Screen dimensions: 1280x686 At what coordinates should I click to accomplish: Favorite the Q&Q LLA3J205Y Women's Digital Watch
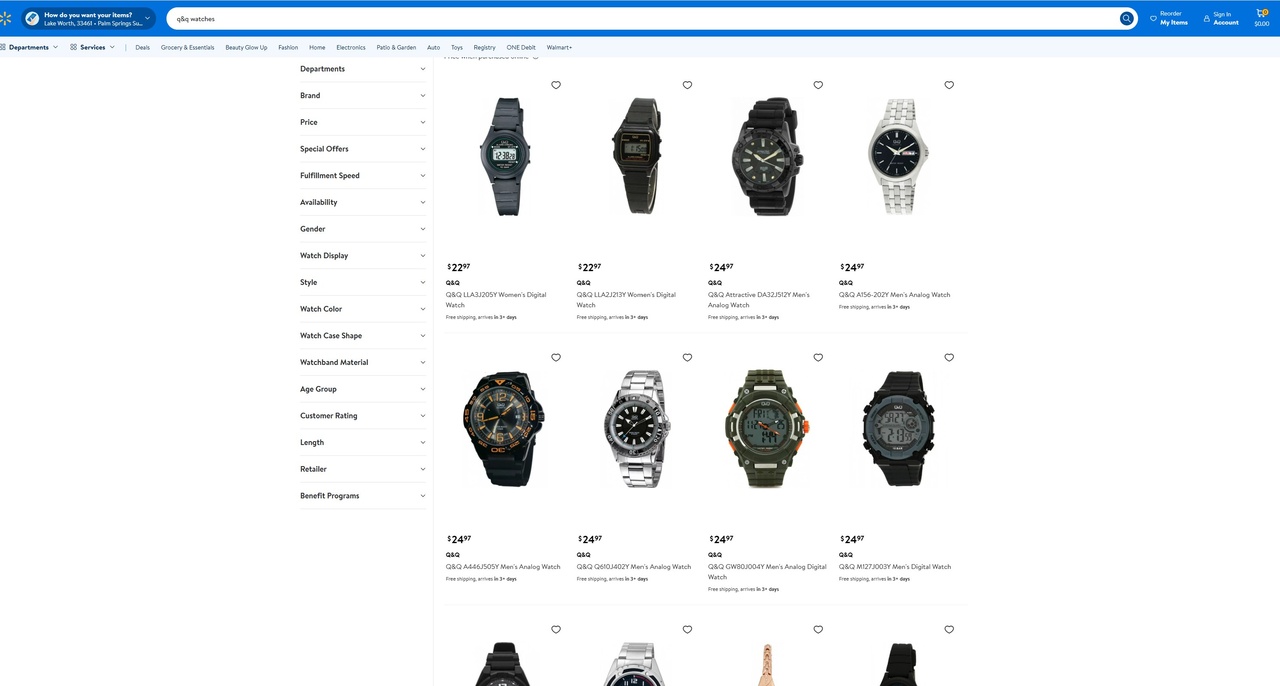(x=556, y=85)
